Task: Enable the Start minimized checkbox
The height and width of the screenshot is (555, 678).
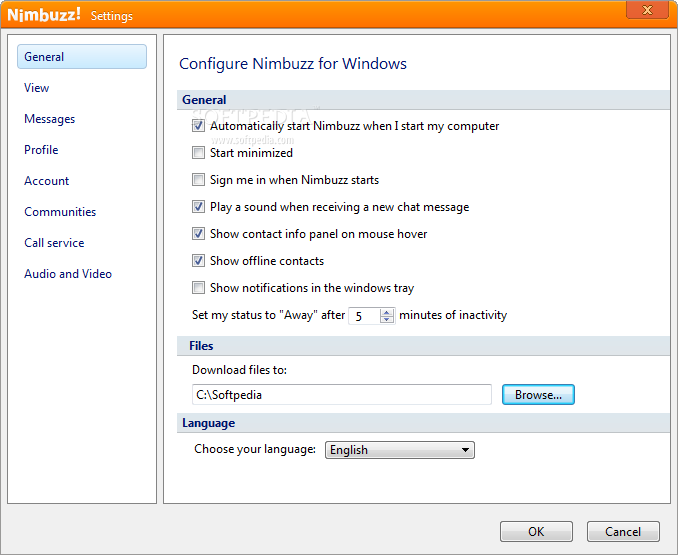Action: [198, 153]
